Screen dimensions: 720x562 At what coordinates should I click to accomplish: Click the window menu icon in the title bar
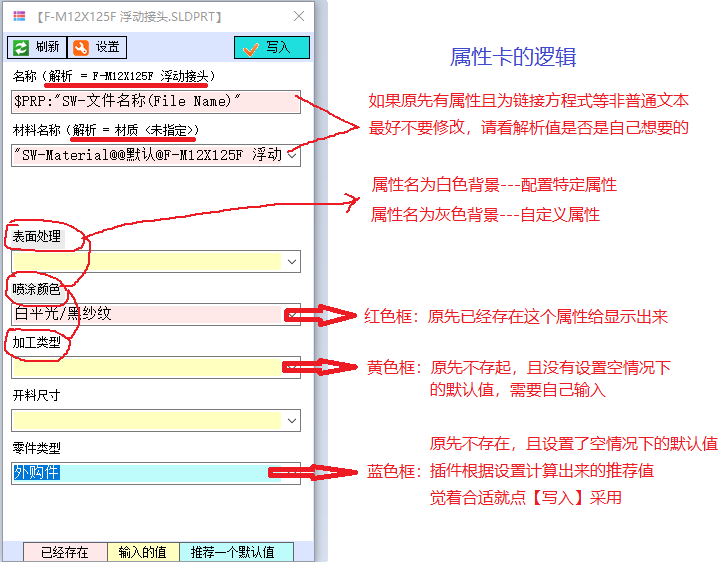pos(19,17)
